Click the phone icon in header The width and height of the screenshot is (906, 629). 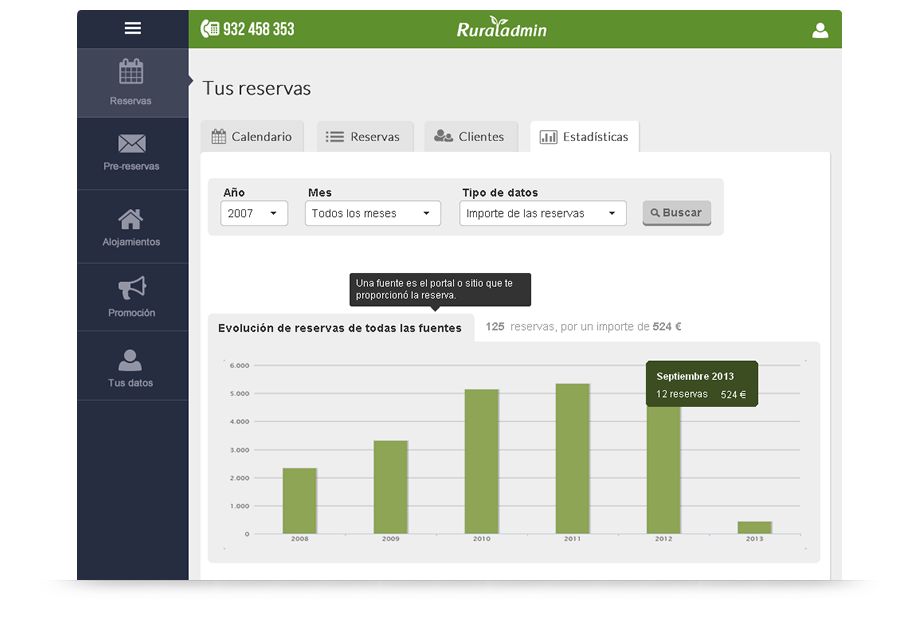point(209,29)
